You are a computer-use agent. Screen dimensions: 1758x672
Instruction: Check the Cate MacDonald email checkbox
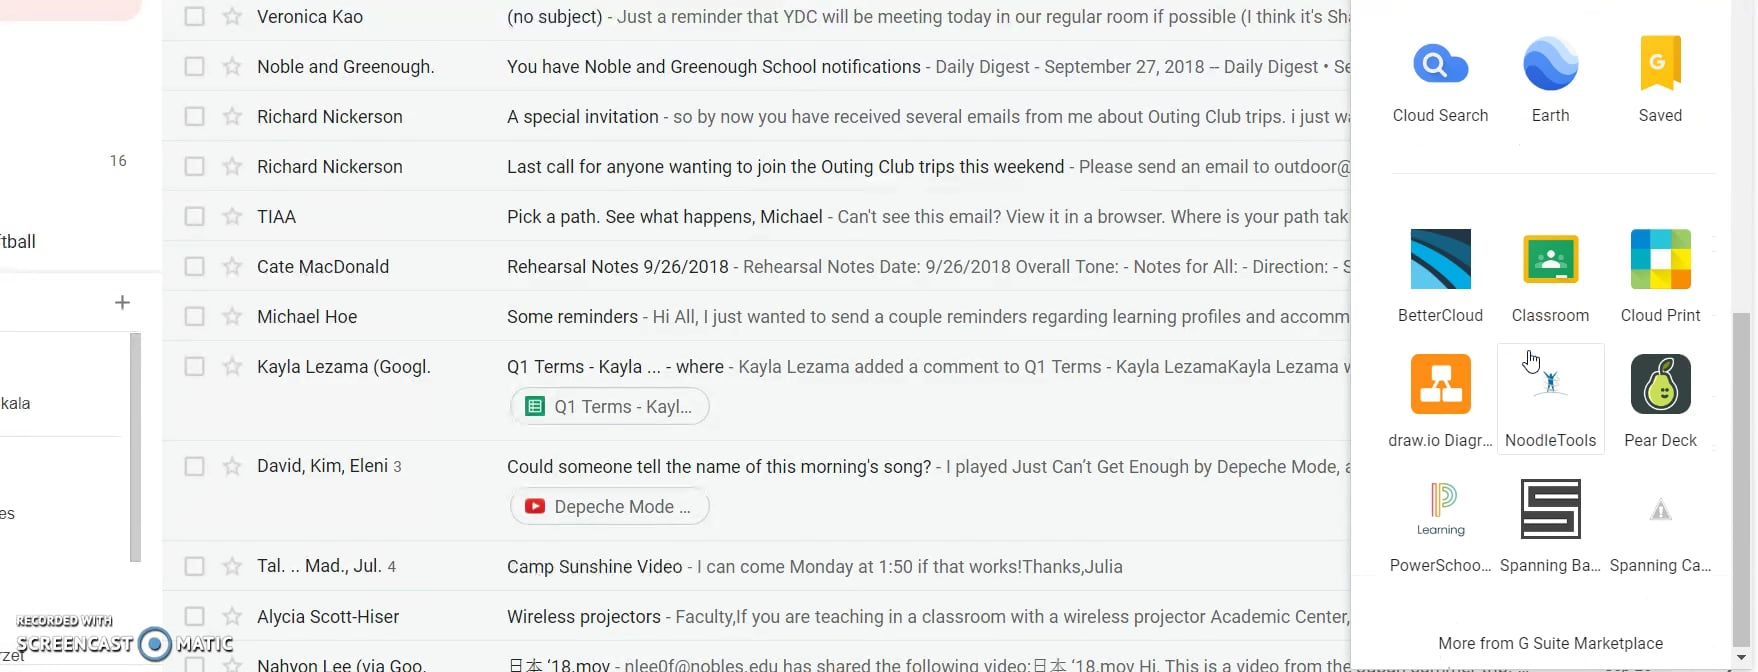pos(195,267)
